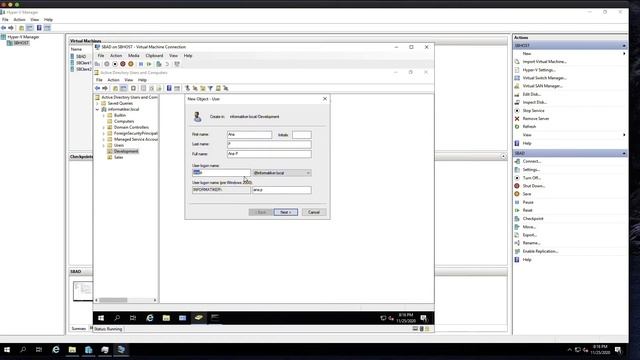The height and width of the screenshot is (360, 640).
Task: Select the Development OU in the tree
Action: (126, 151)
